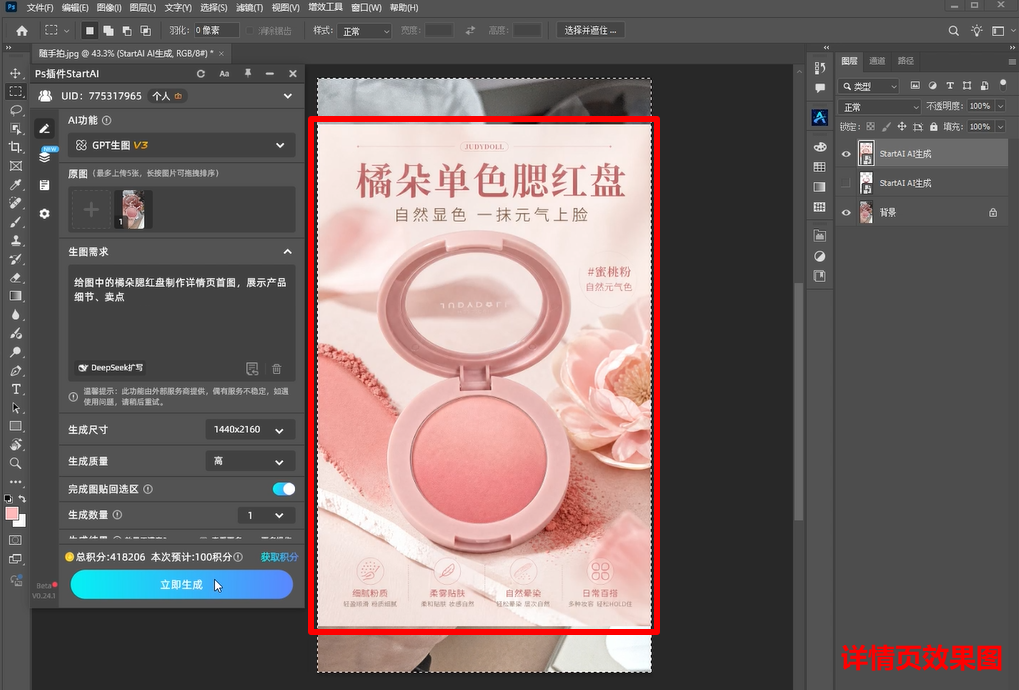The width and height of the screenshot is (1019, 690).
Task: Swap foreground and background colors
Action: (x=22, y=499)
